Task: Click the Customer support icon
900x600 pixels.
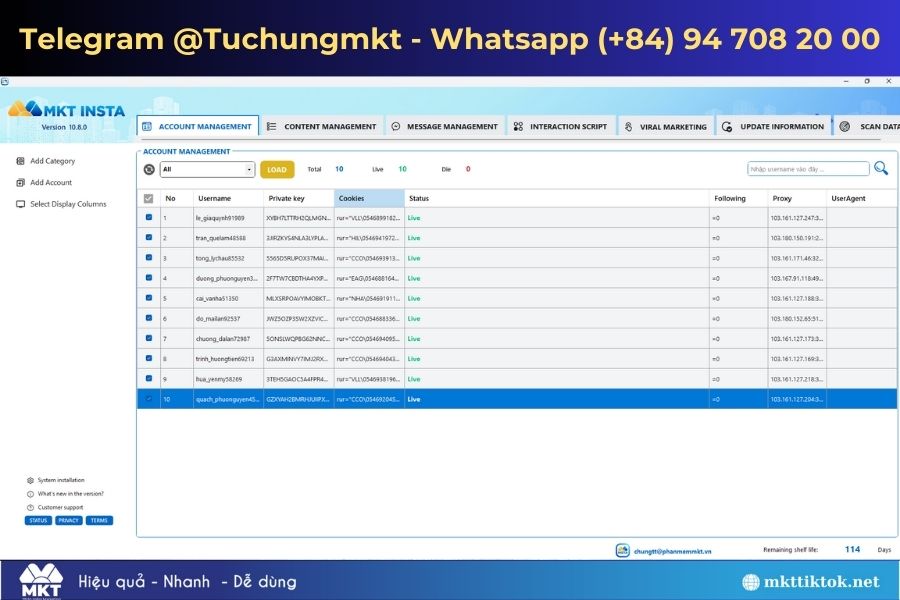Action: [x=30, y=508]
